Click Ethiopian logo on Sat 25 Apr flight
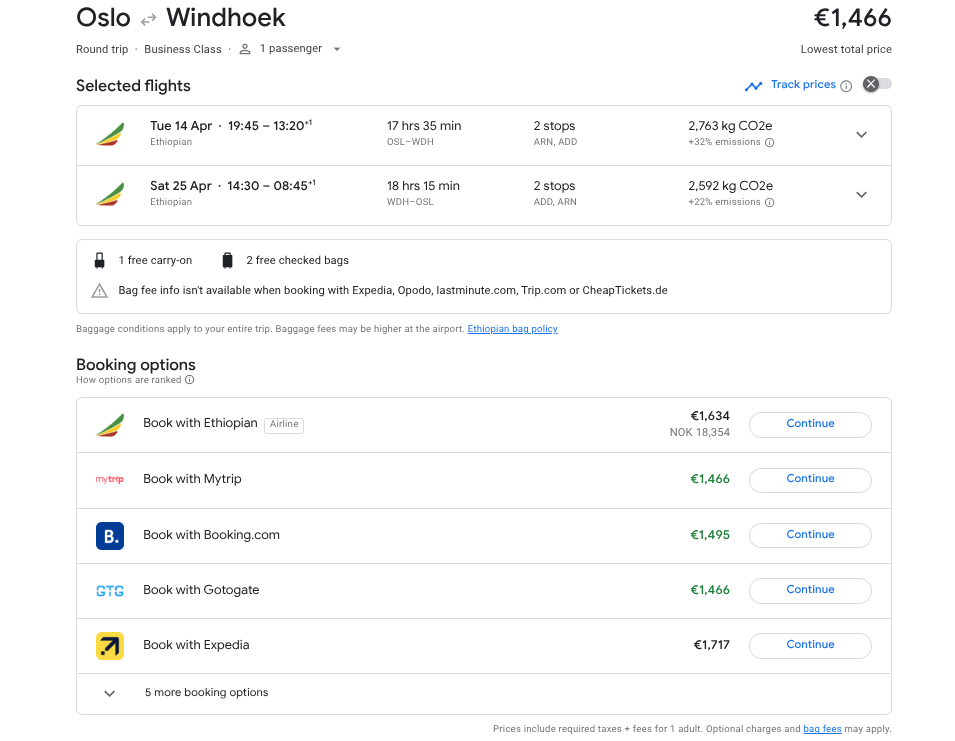The width and height of the screenshot is (955, 741). click(x=110, y=195)
